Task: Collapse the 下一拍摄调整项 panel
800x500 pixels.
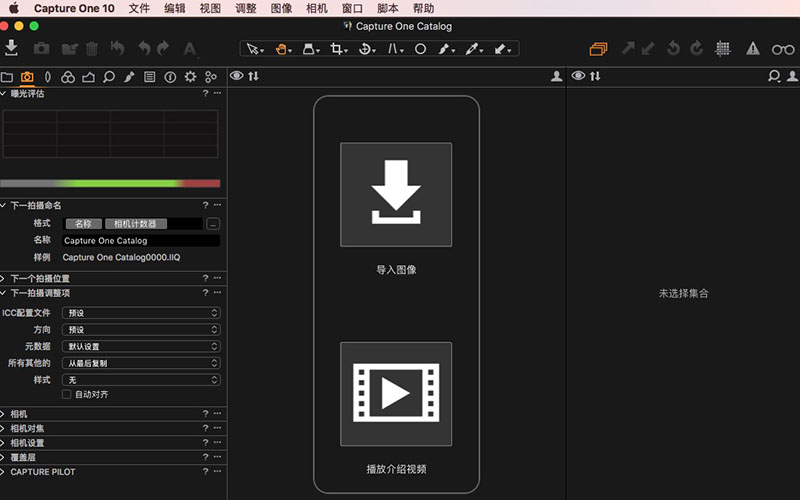Action: tap(3, 293)
